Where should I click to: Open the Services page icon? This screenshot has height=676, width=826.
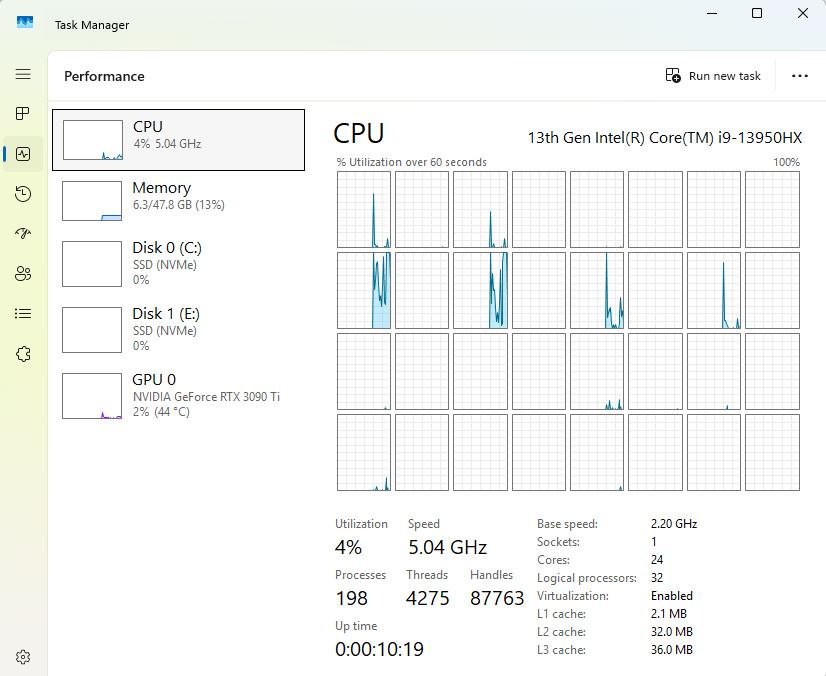pos(23,354)
